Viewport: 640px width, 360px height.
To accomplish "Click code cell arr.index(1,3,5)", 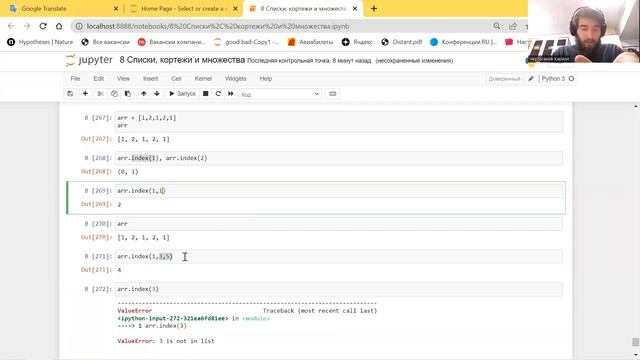I will [x=339, y=256].
